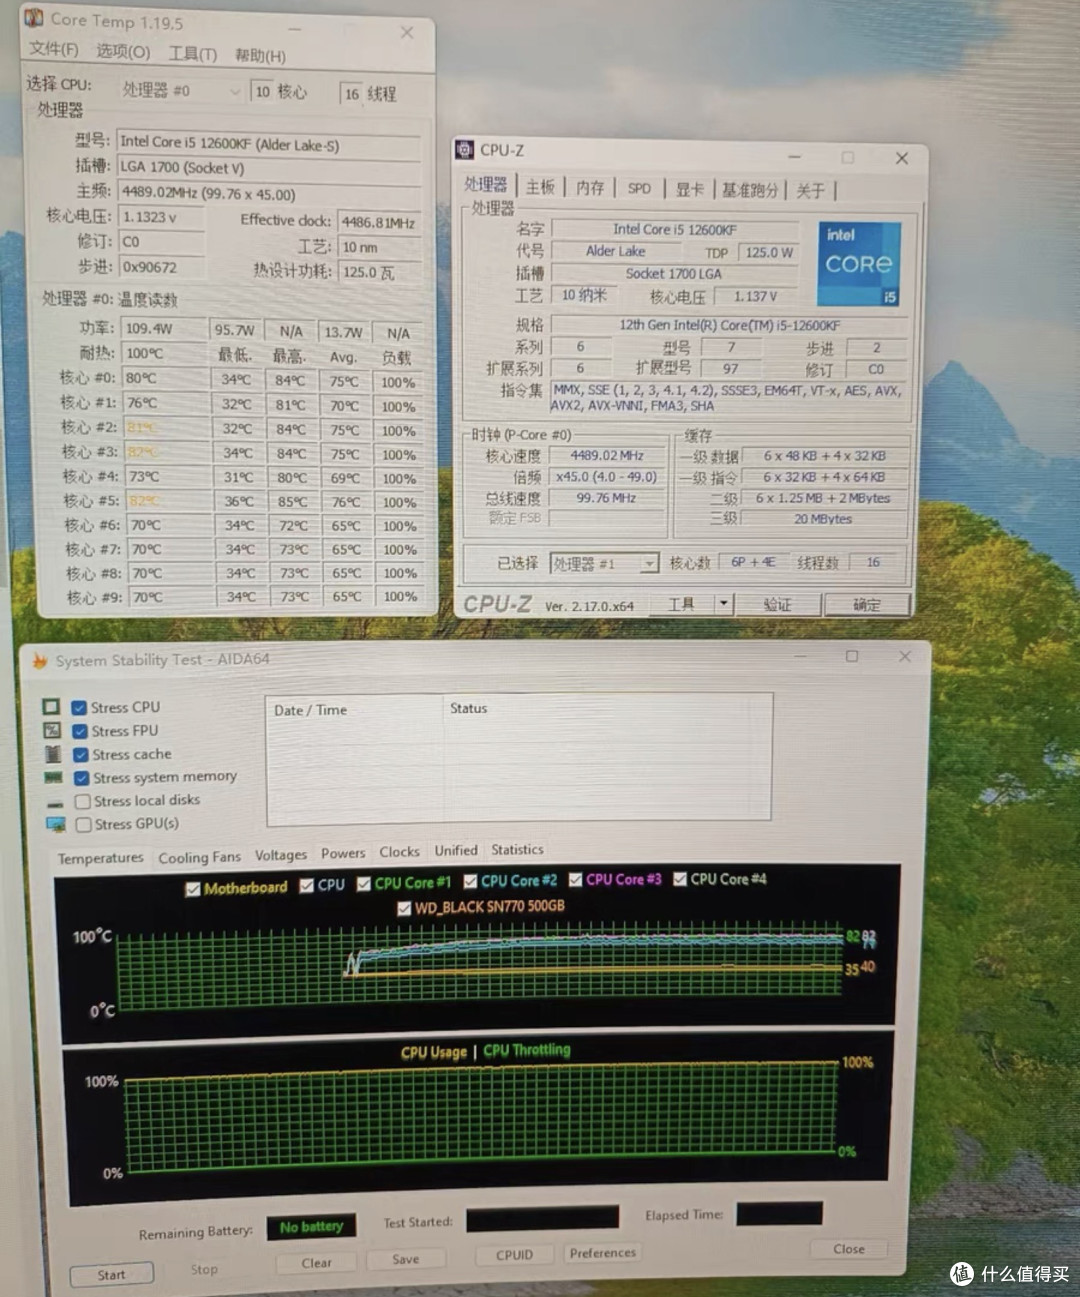The width and height of the screenshot is (1080, 1297).
Task: Click the Stress cache icon
Action: [53, 754]
